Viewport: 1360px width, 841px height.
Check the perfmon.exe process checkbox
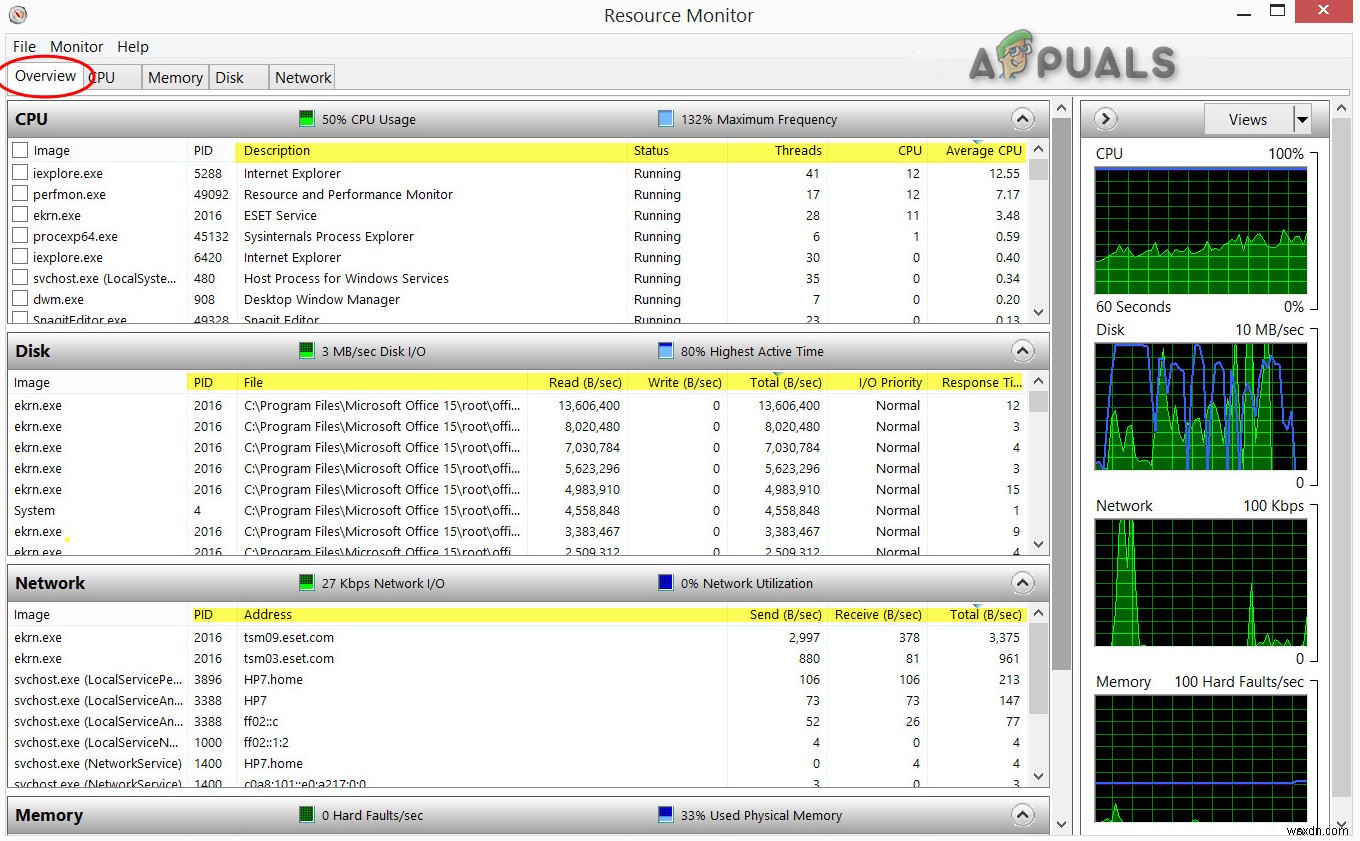[18, 193]
